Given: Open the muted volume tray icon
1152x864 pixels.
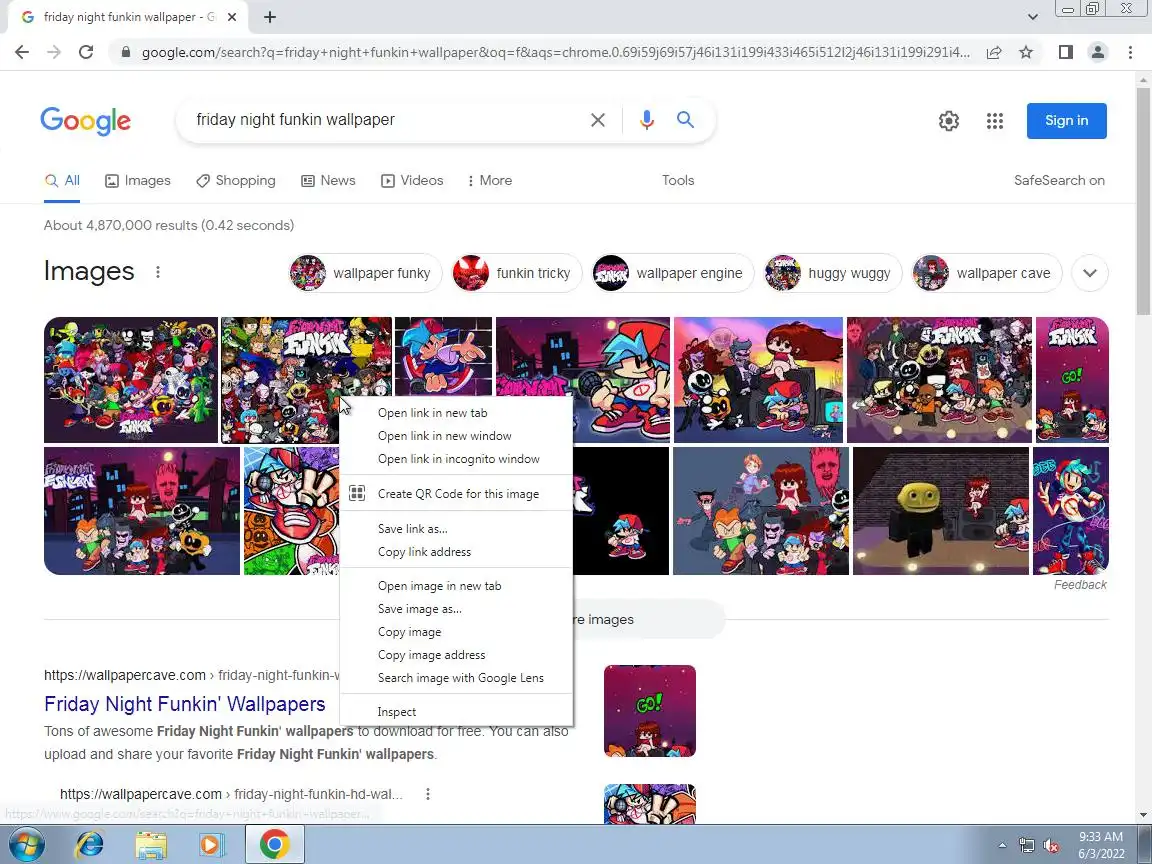Looking at the screenshot, I should (1052, 846).
